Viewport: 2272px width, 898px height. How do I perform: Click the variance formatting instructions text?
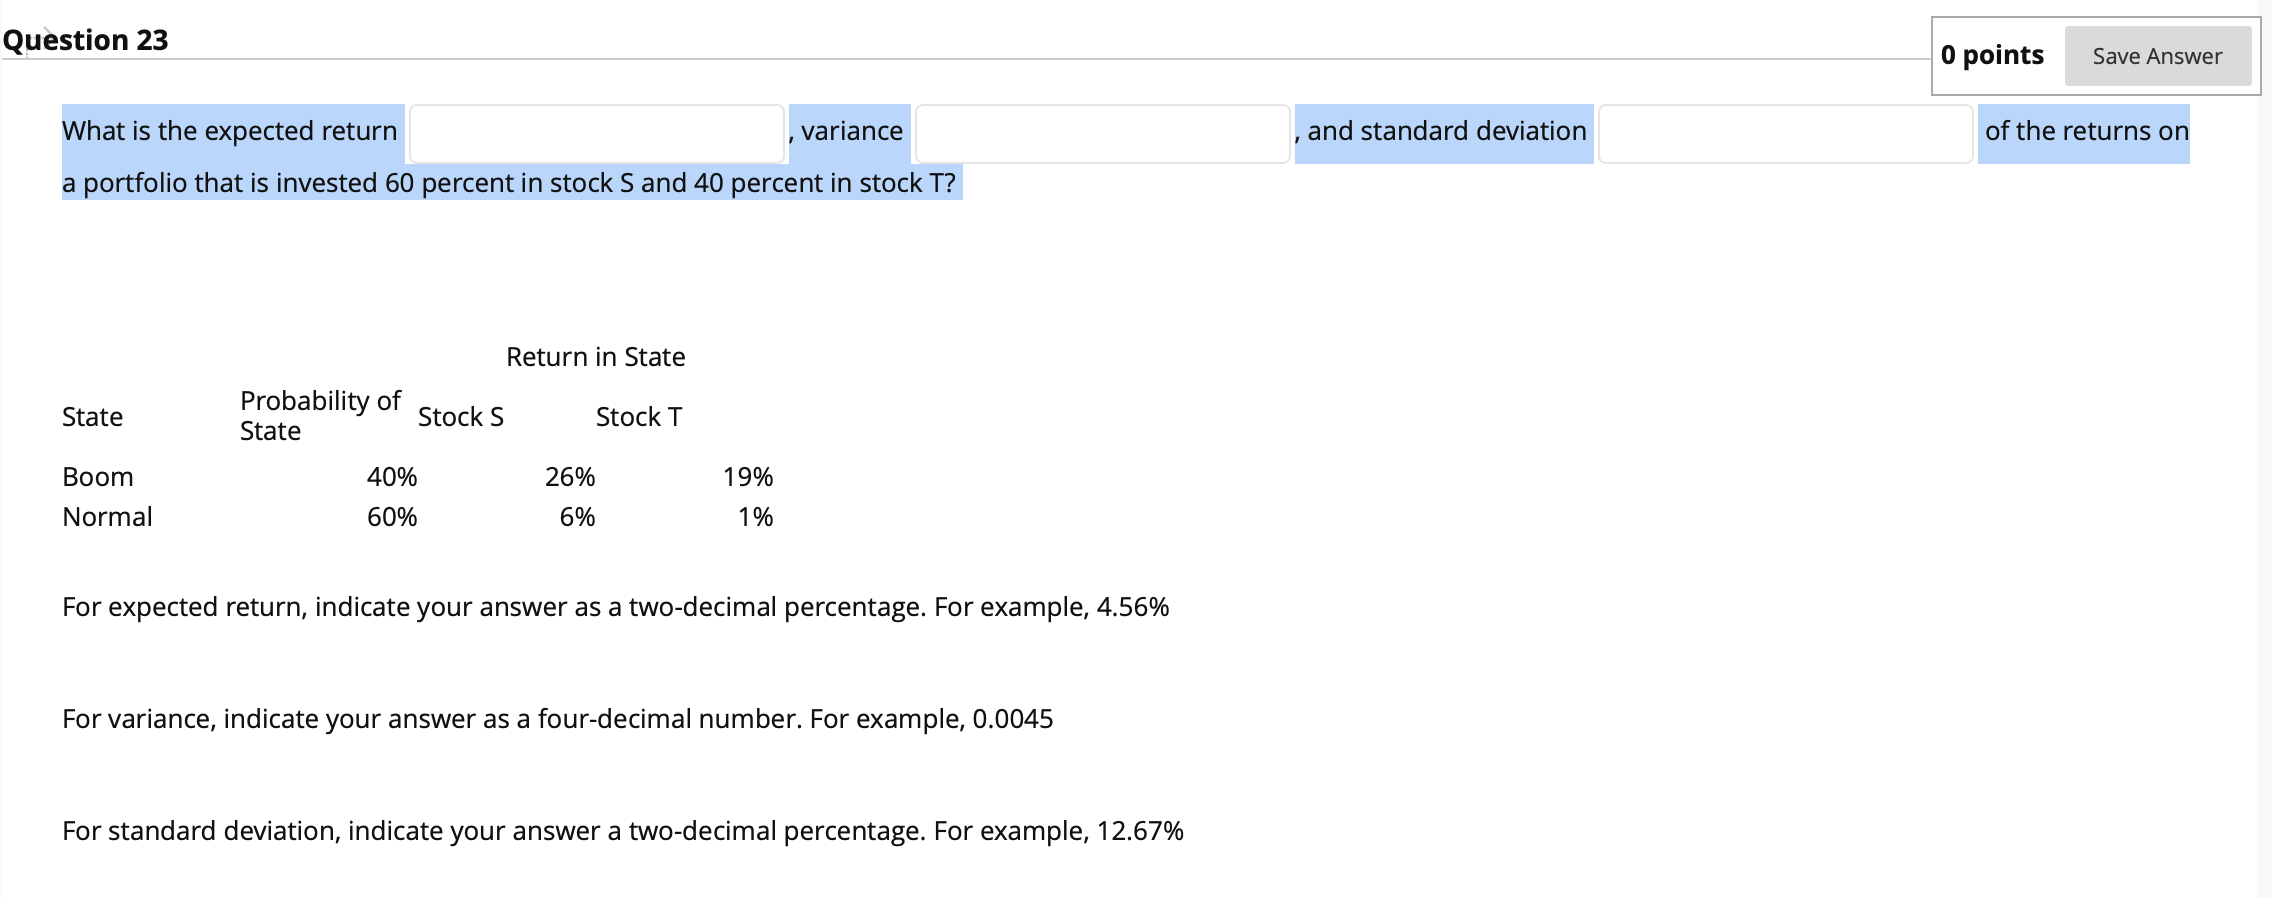[x=558, y=717]
